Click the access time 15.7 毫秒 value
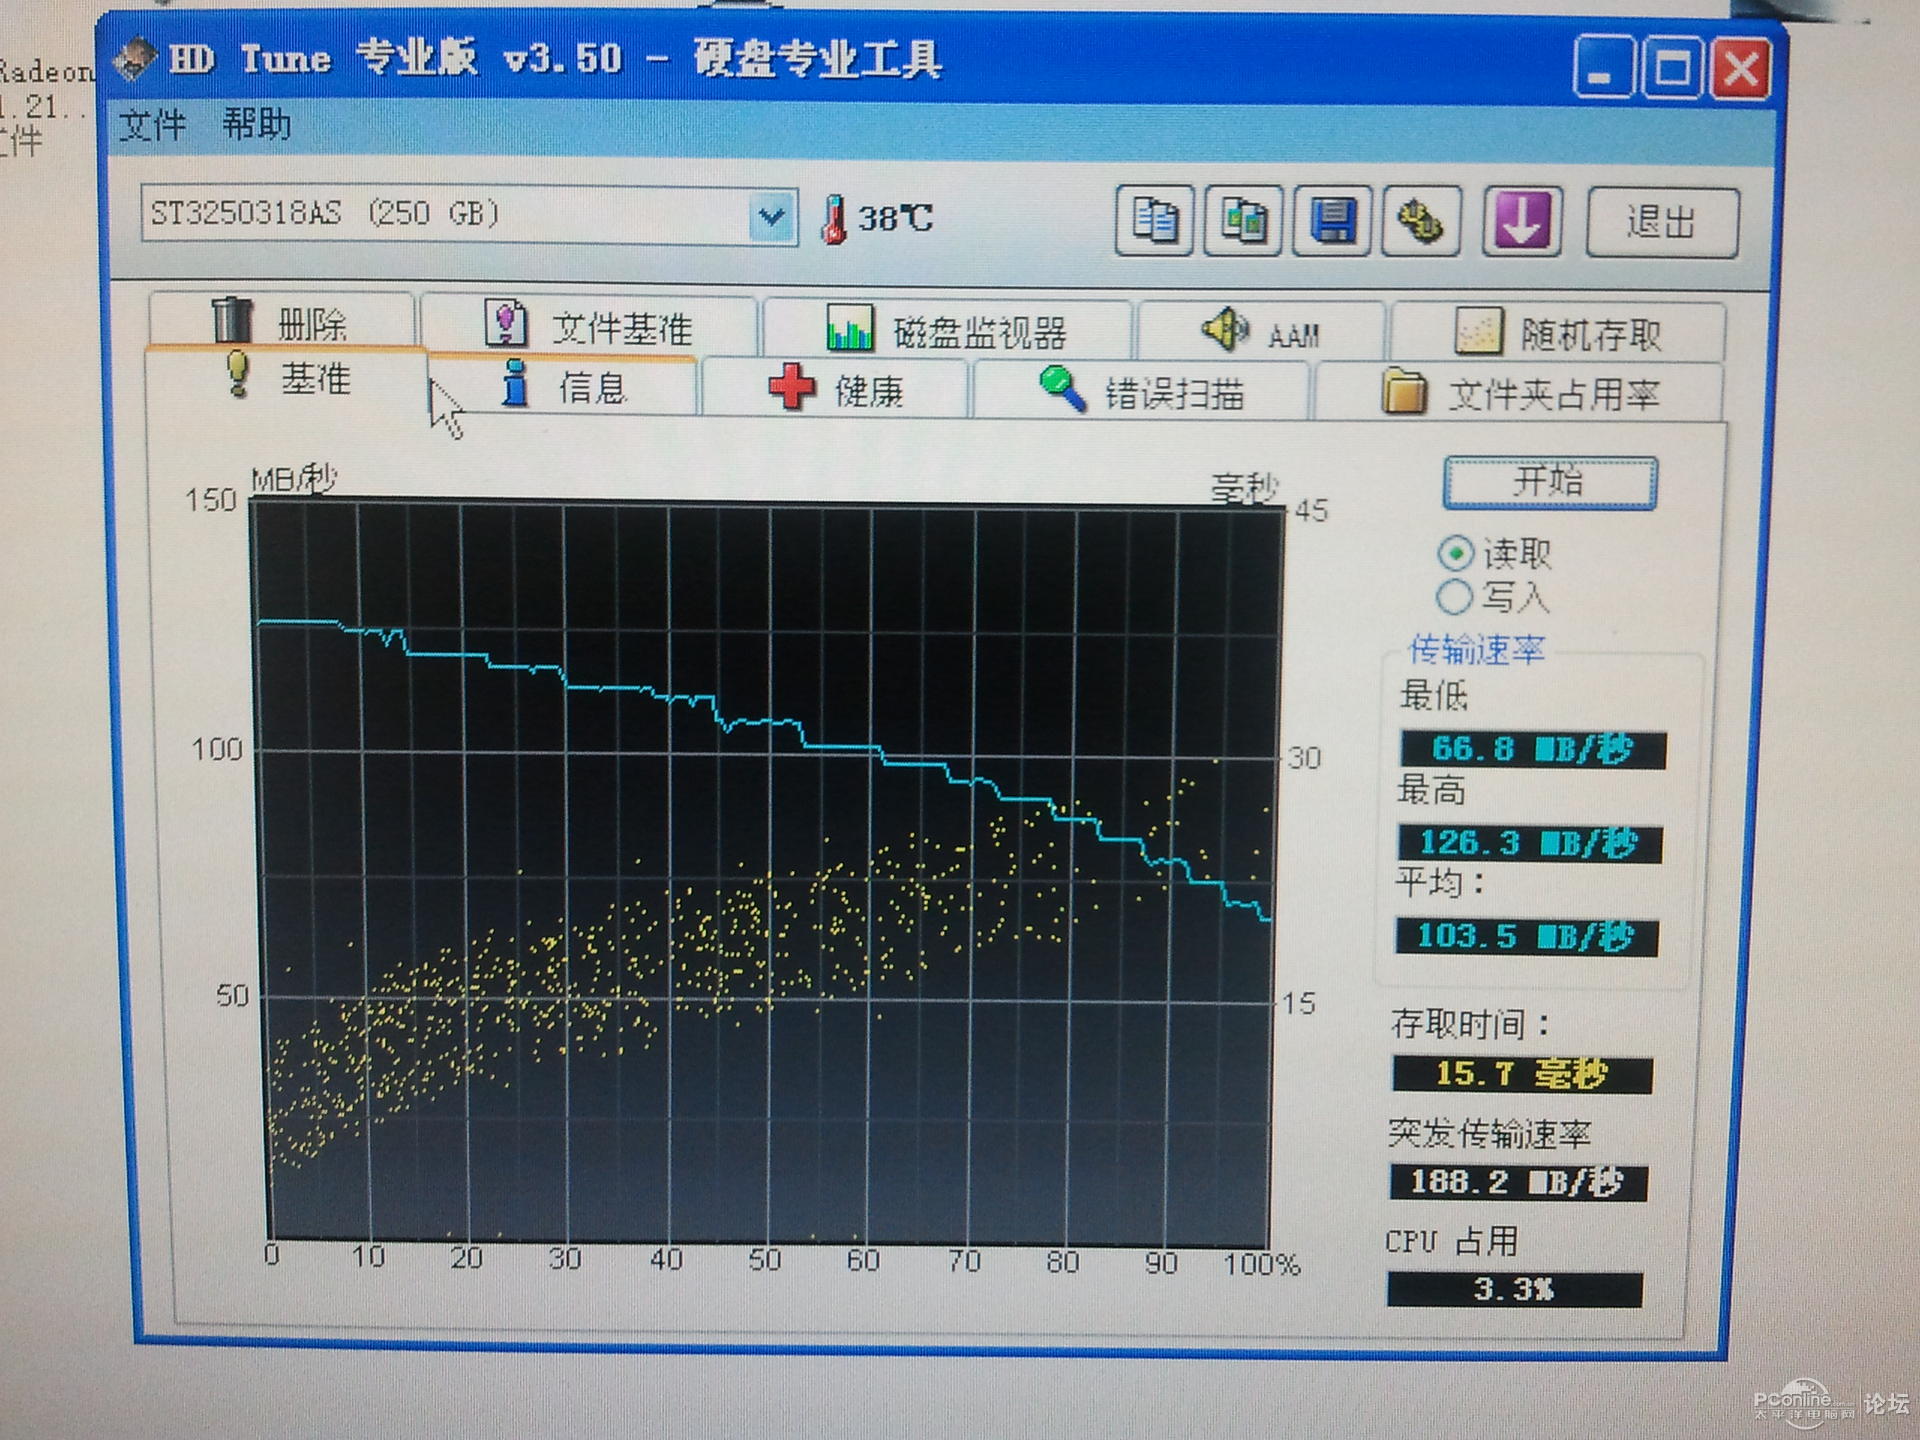The width and height of the screenshot is (1920, 1440). [x=1522, y=1075]
